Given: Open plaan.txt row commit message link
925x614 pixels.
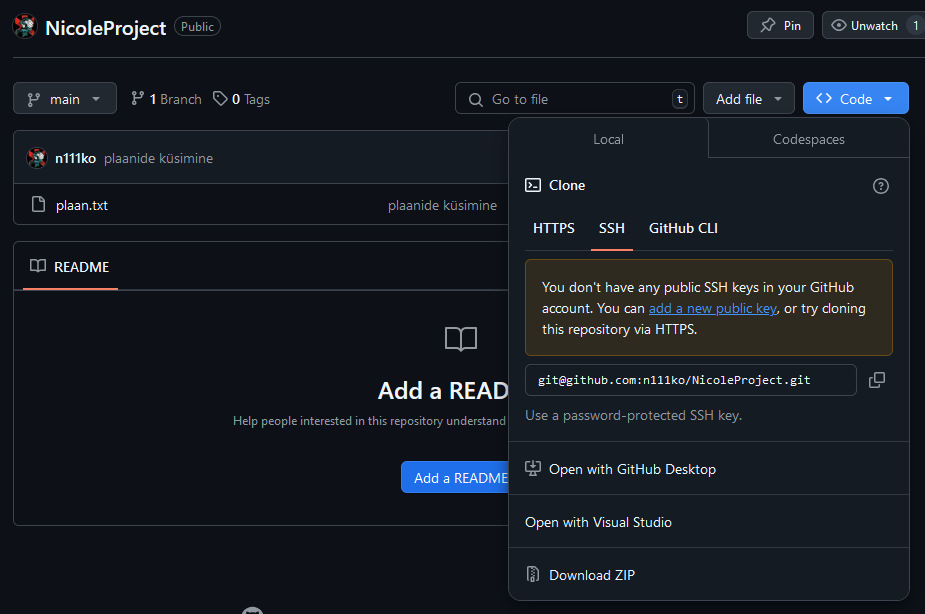Looking at the screenshot, I should click(x=442, y=205).
